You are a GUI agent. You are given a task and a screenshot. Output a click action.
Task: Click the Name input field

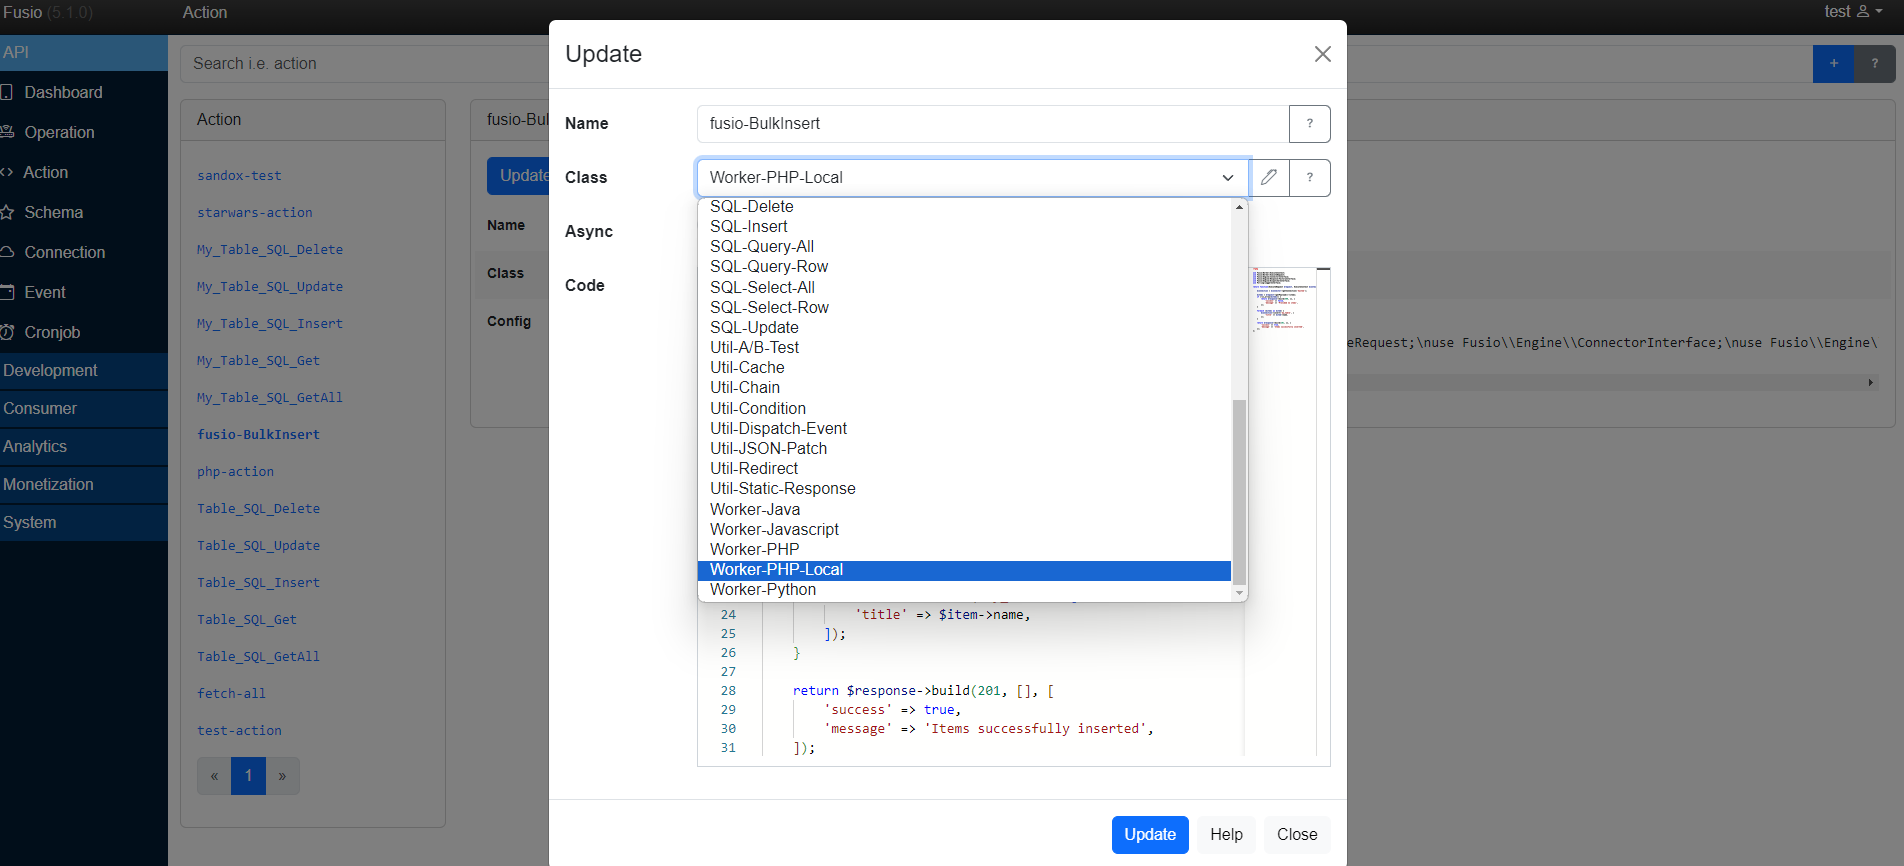click(x=993, y=123)
